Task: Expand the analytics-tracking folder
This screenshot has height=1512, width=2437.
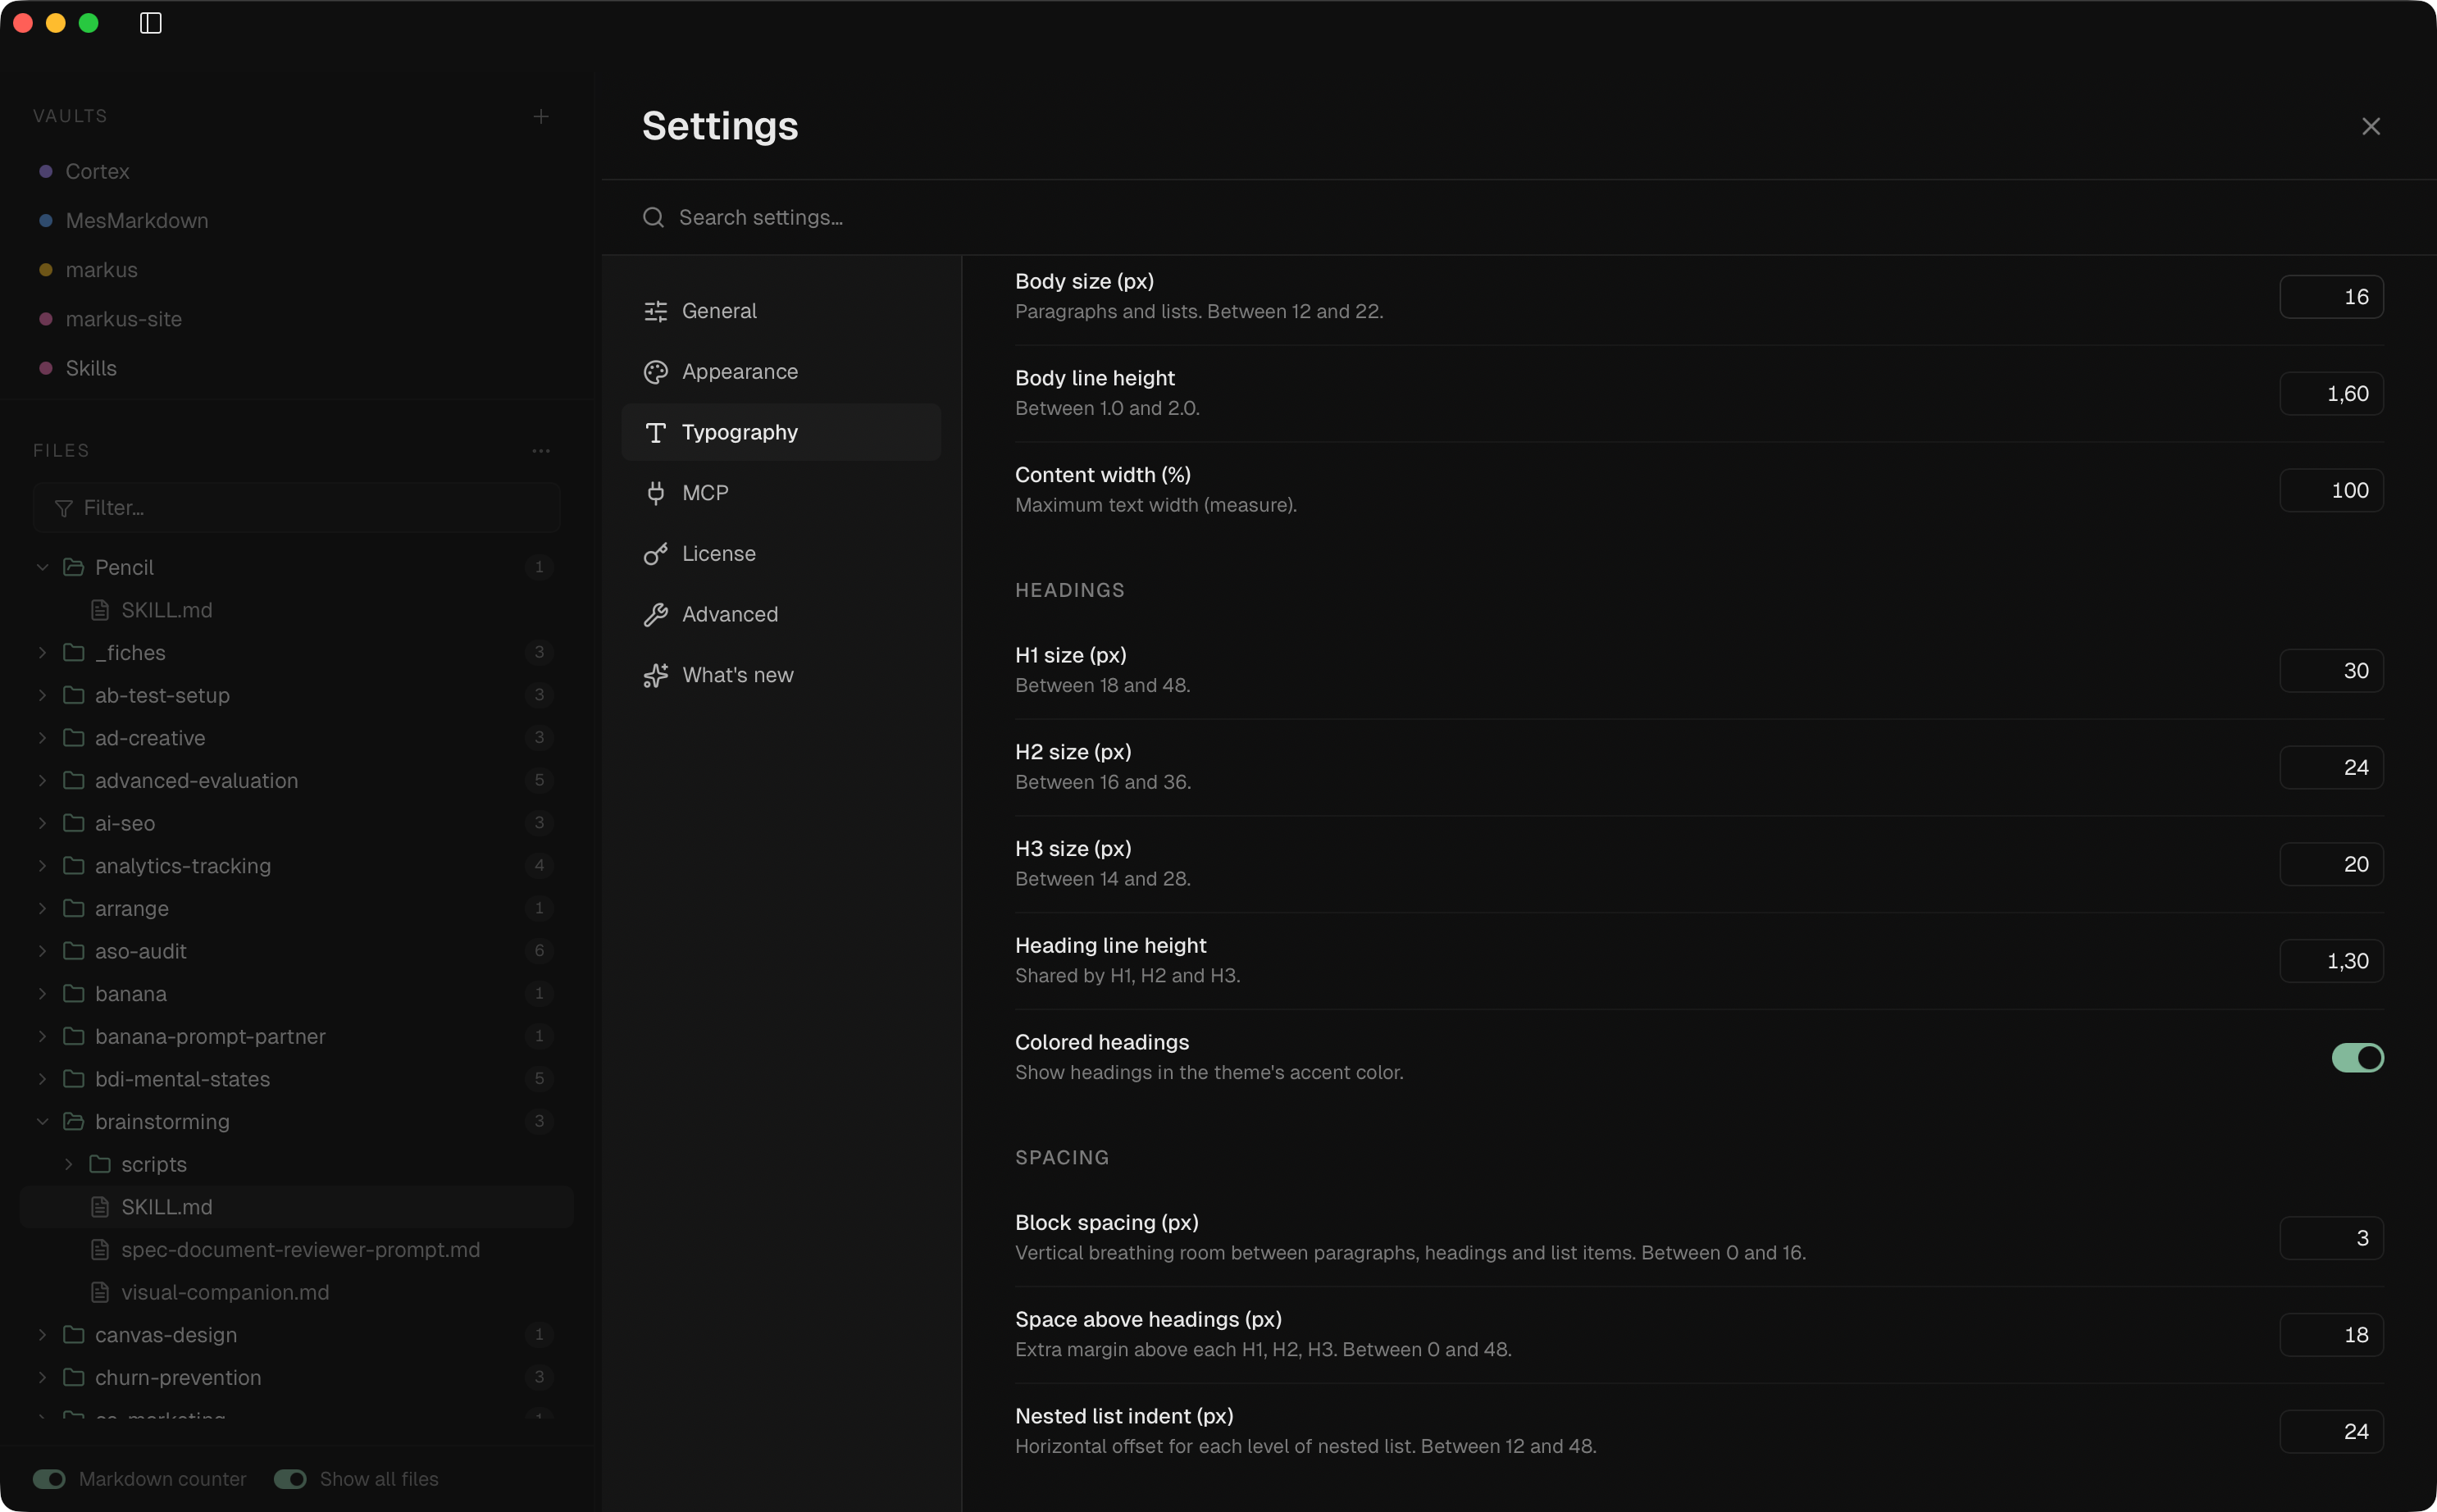Action: pos(43,866)
